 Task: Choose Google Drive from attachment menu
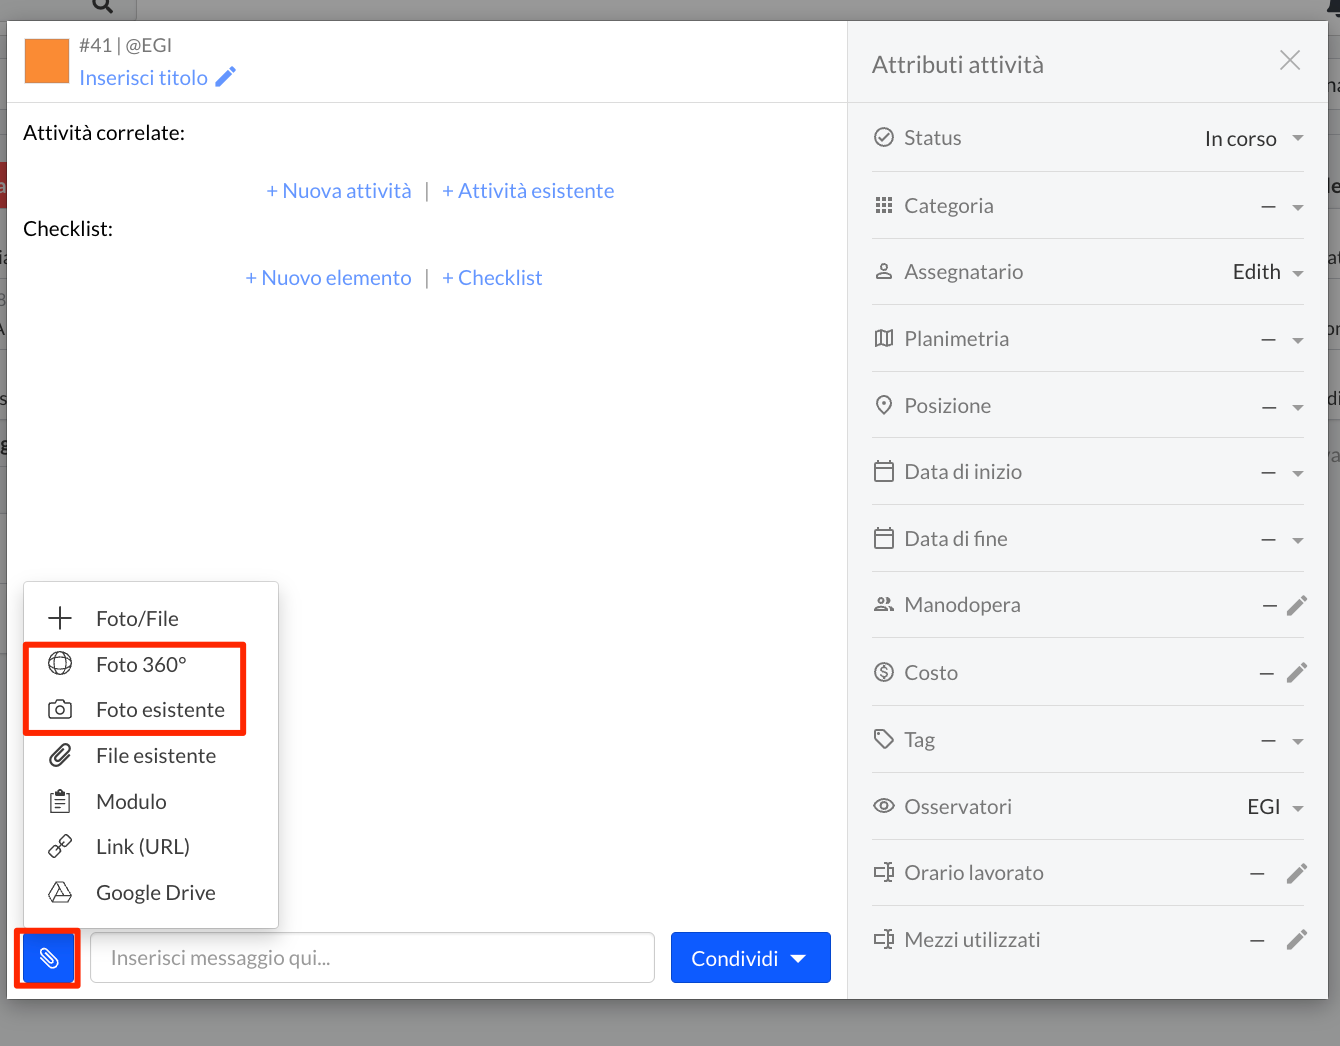[x=151, y=893]
